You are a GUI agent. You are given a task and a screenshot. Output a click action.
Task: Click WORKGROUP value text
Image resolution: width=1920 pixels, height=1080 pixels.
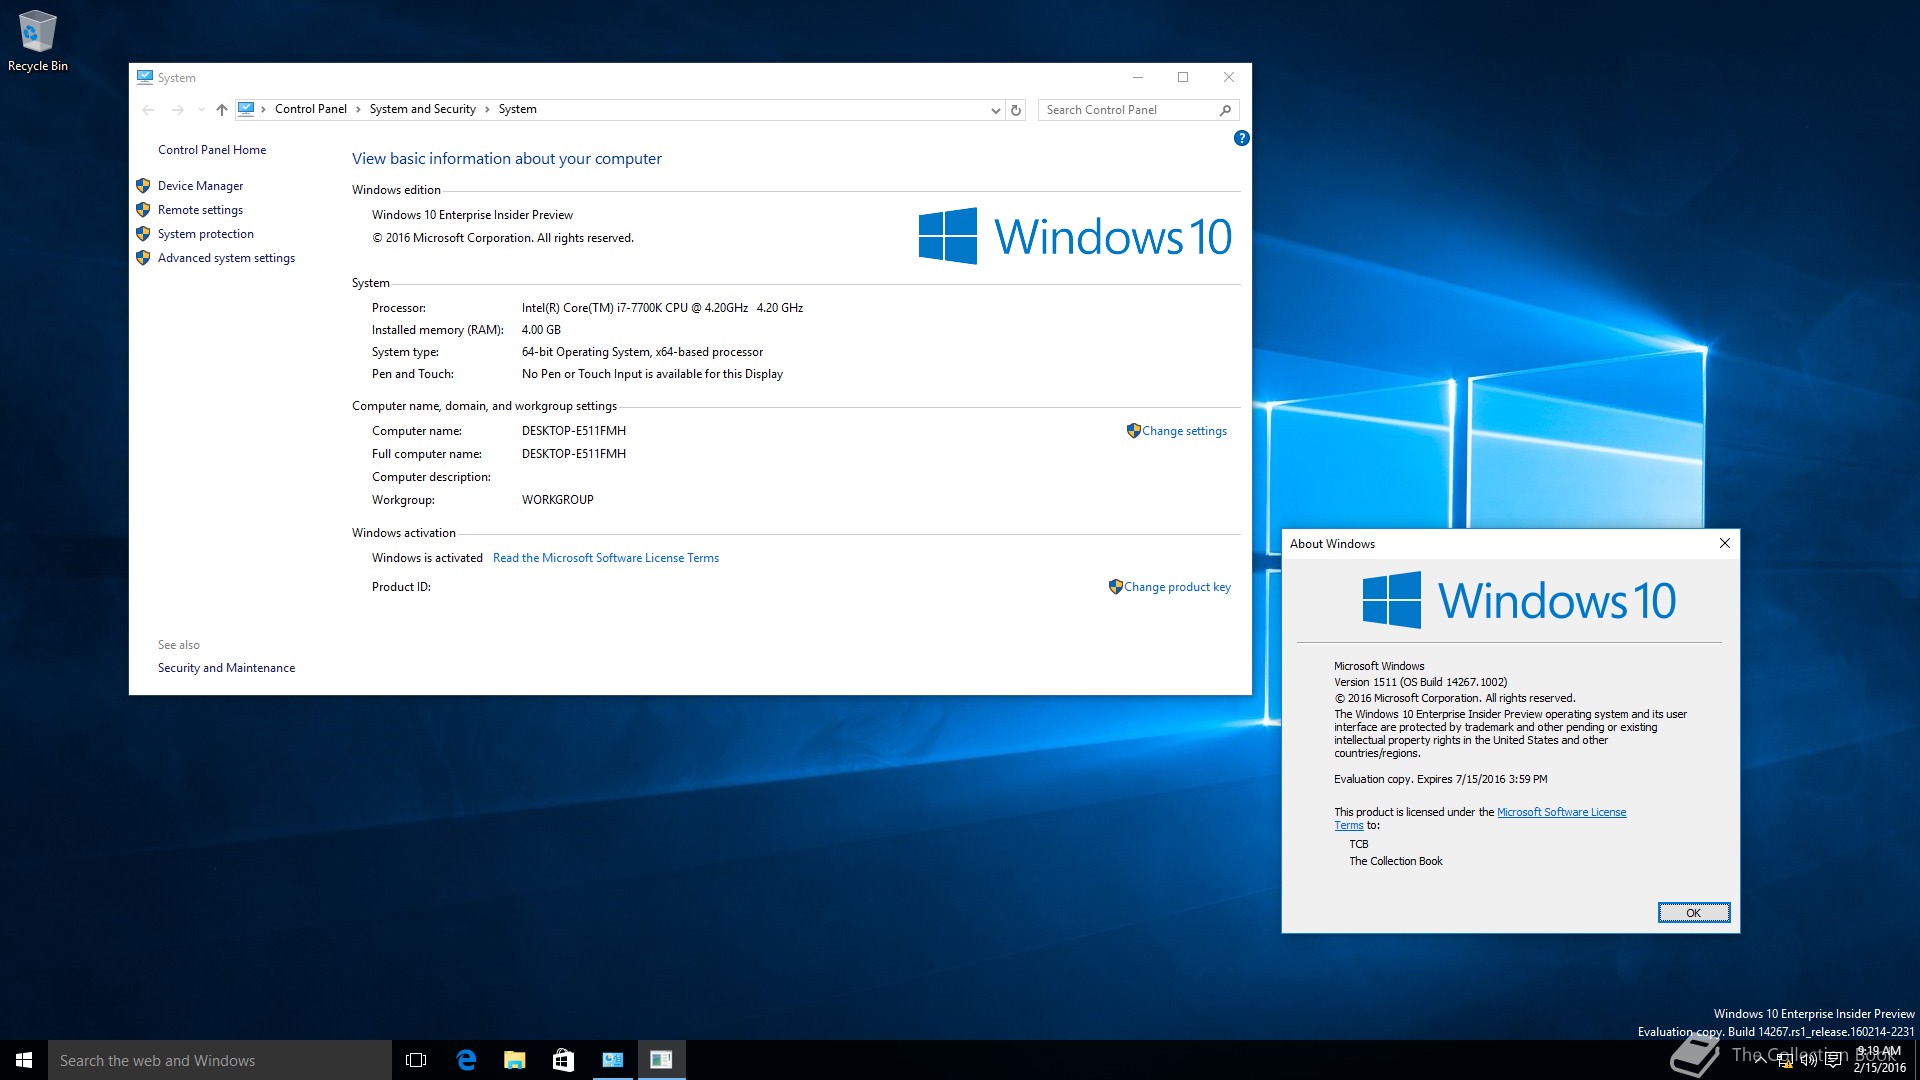pyautogui.click(x=558, y=500)
